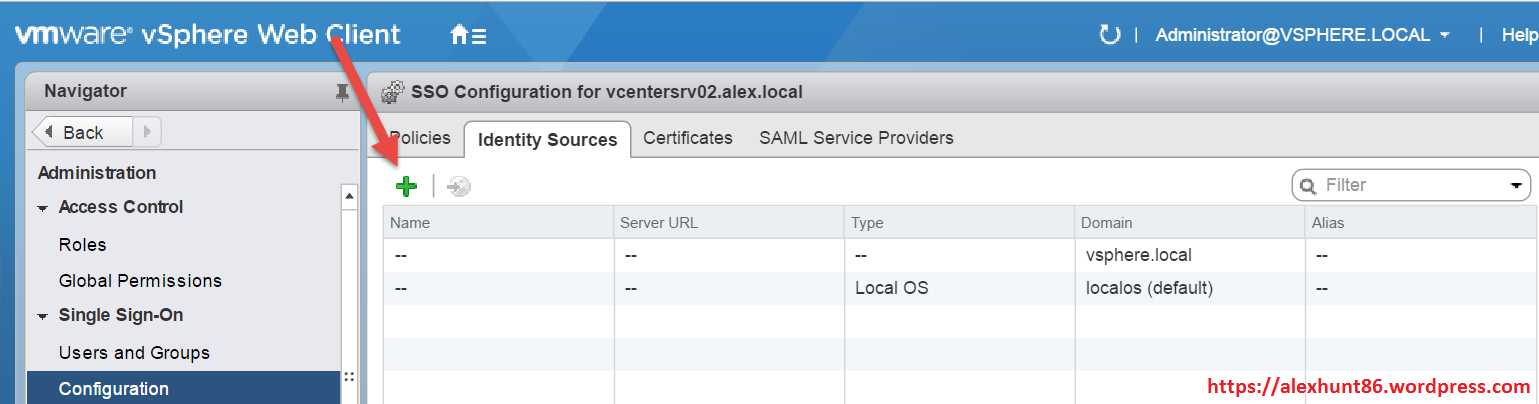
Task: Select the Identity Sources tab
Action: [547, 140]
